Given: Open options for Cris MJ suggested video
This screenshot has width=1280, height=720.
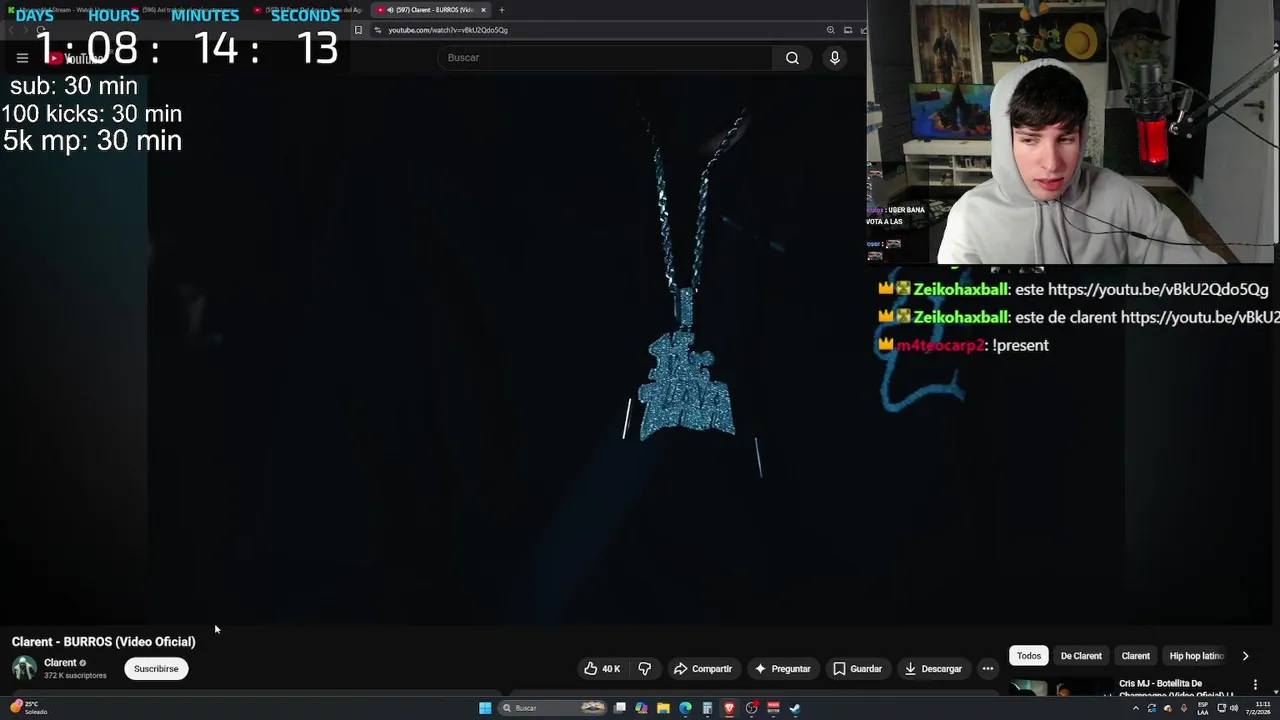Looking at the screenshot, I should point(1255,685).
